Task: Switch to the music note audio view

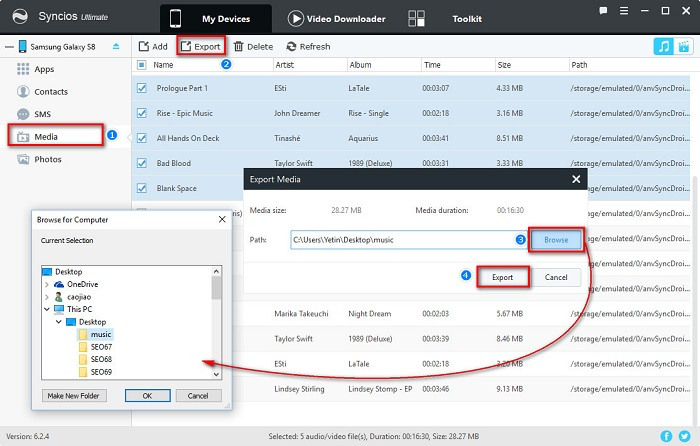Action: pyautogui.click(x=663, y=46)
